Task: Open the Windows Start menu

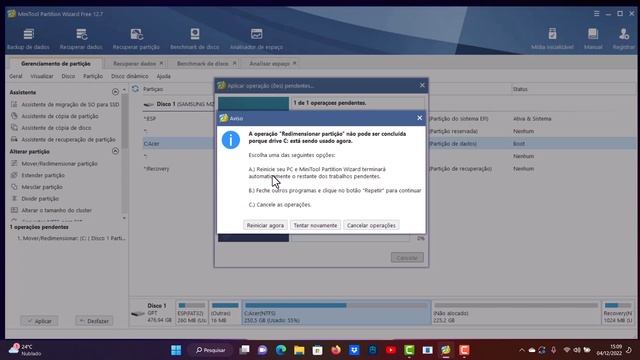Action: (176, 350)
